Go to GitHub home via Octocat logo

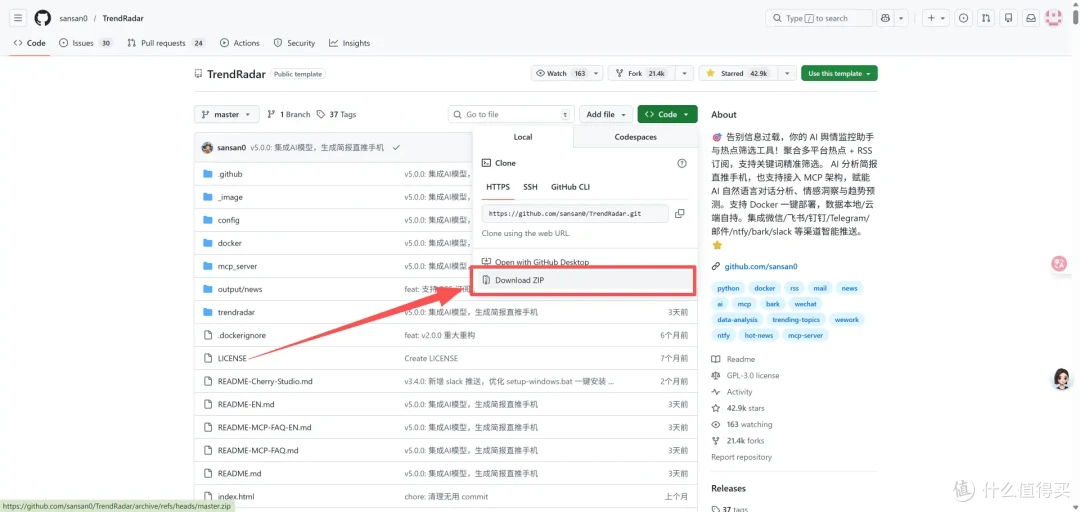coord(43,18)
